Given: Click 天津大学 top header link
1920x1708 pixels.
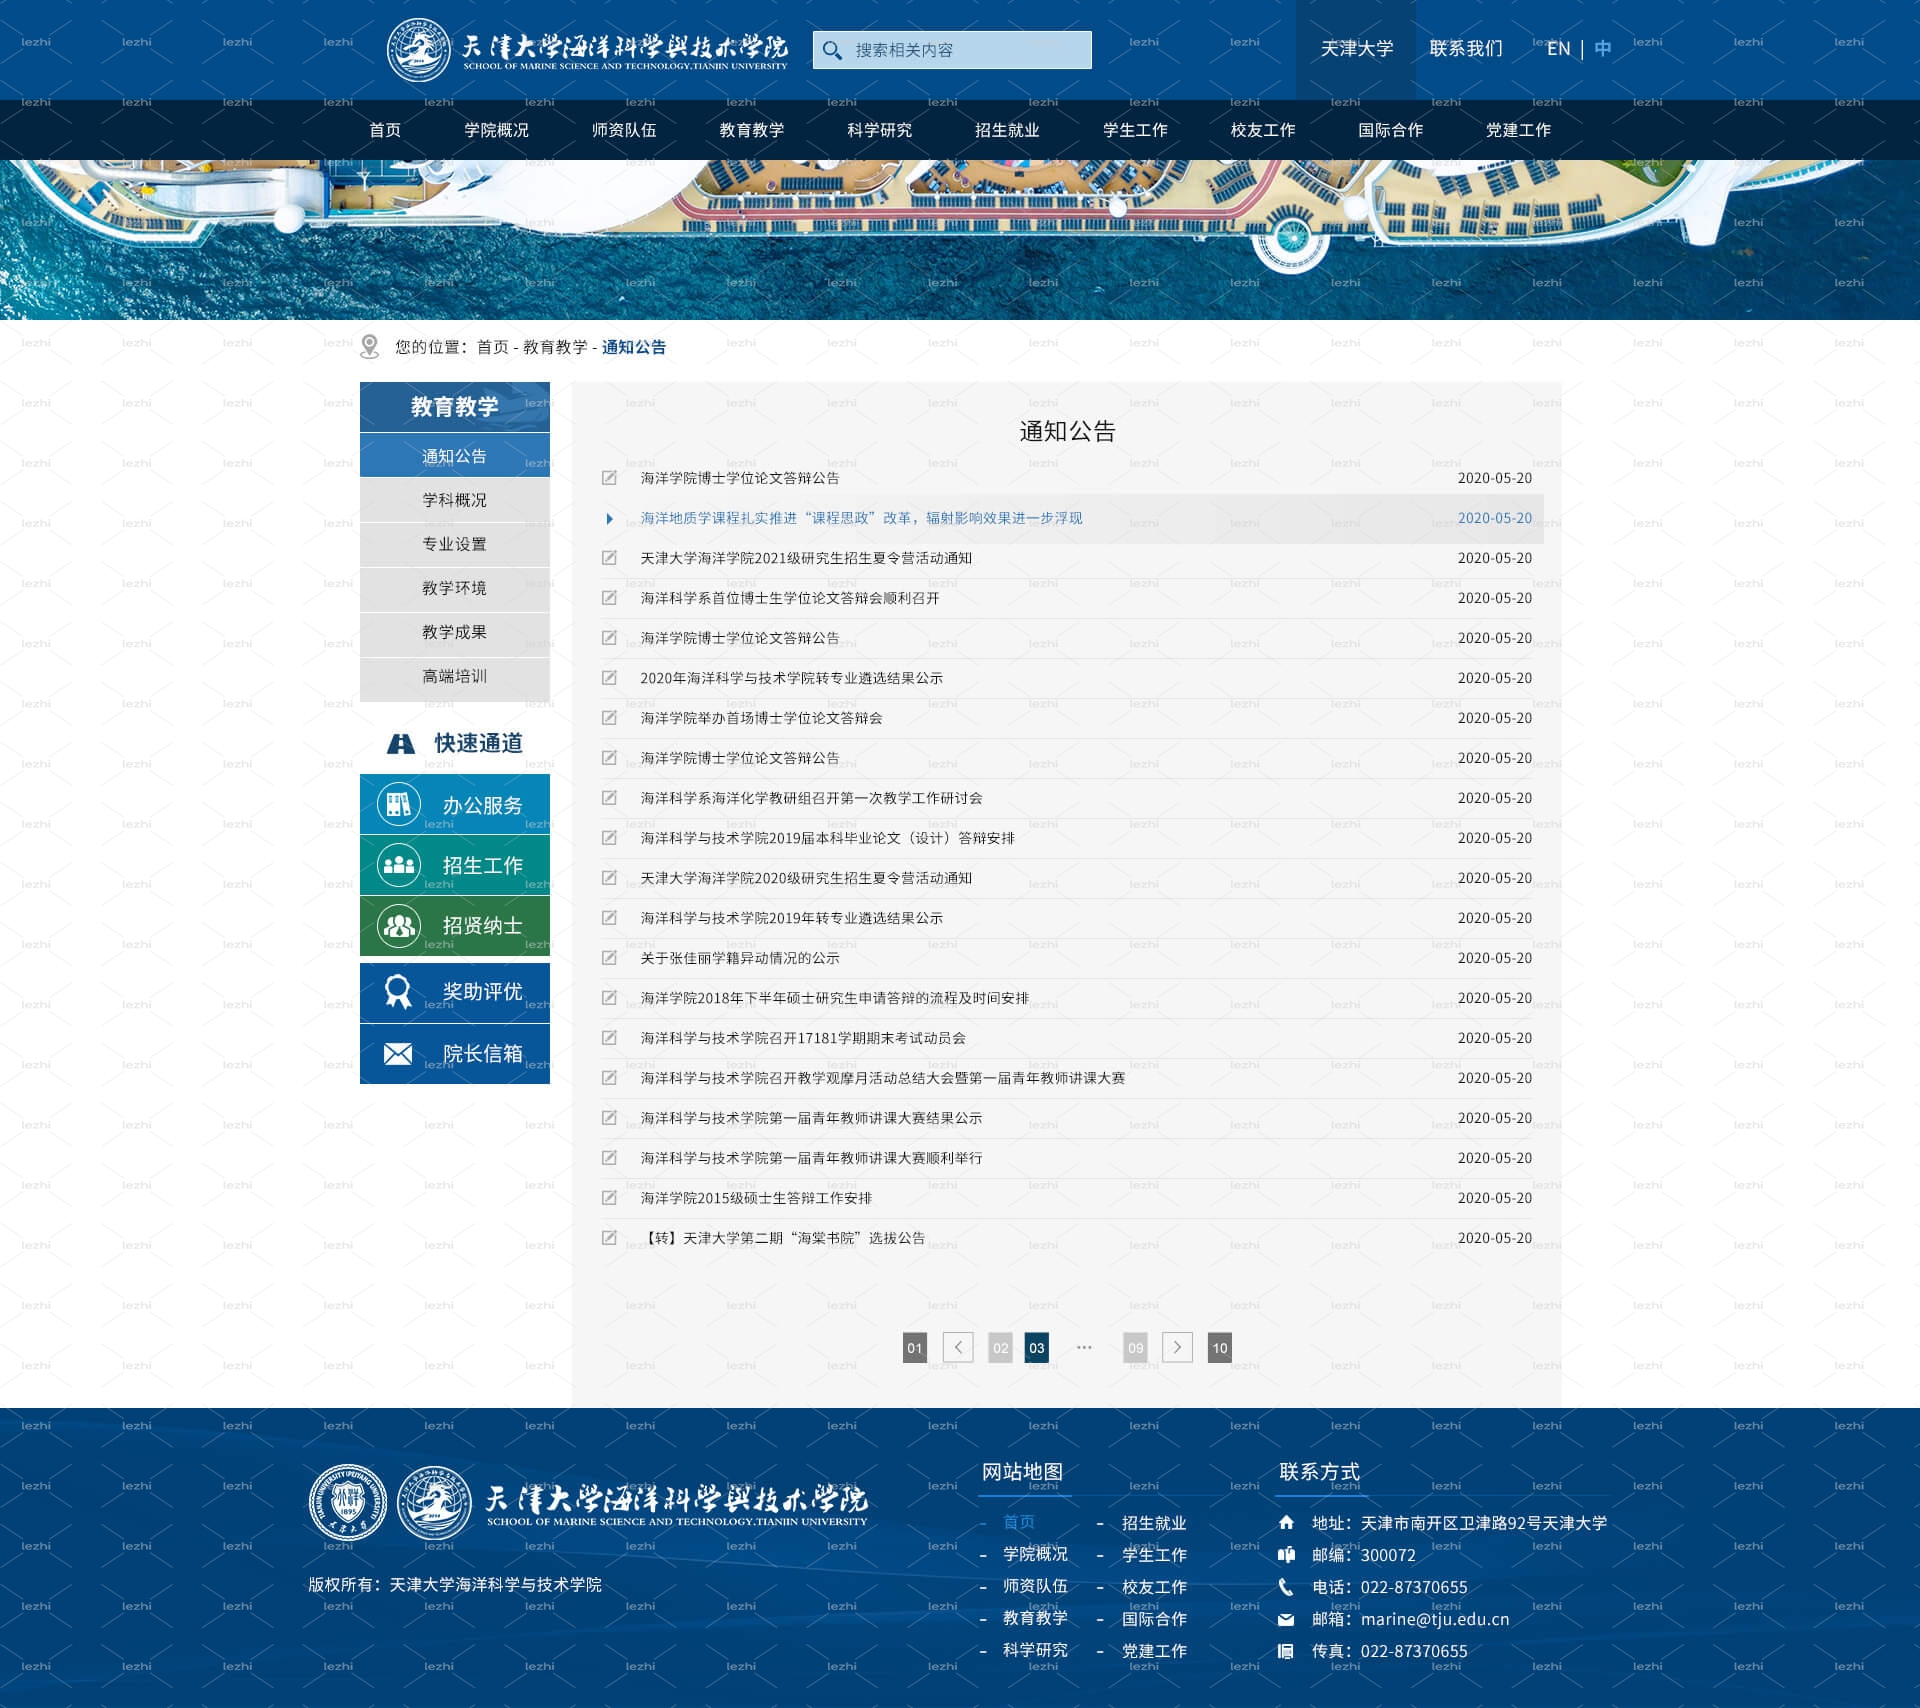Looking at the screenshot, I should (1356, 48).
